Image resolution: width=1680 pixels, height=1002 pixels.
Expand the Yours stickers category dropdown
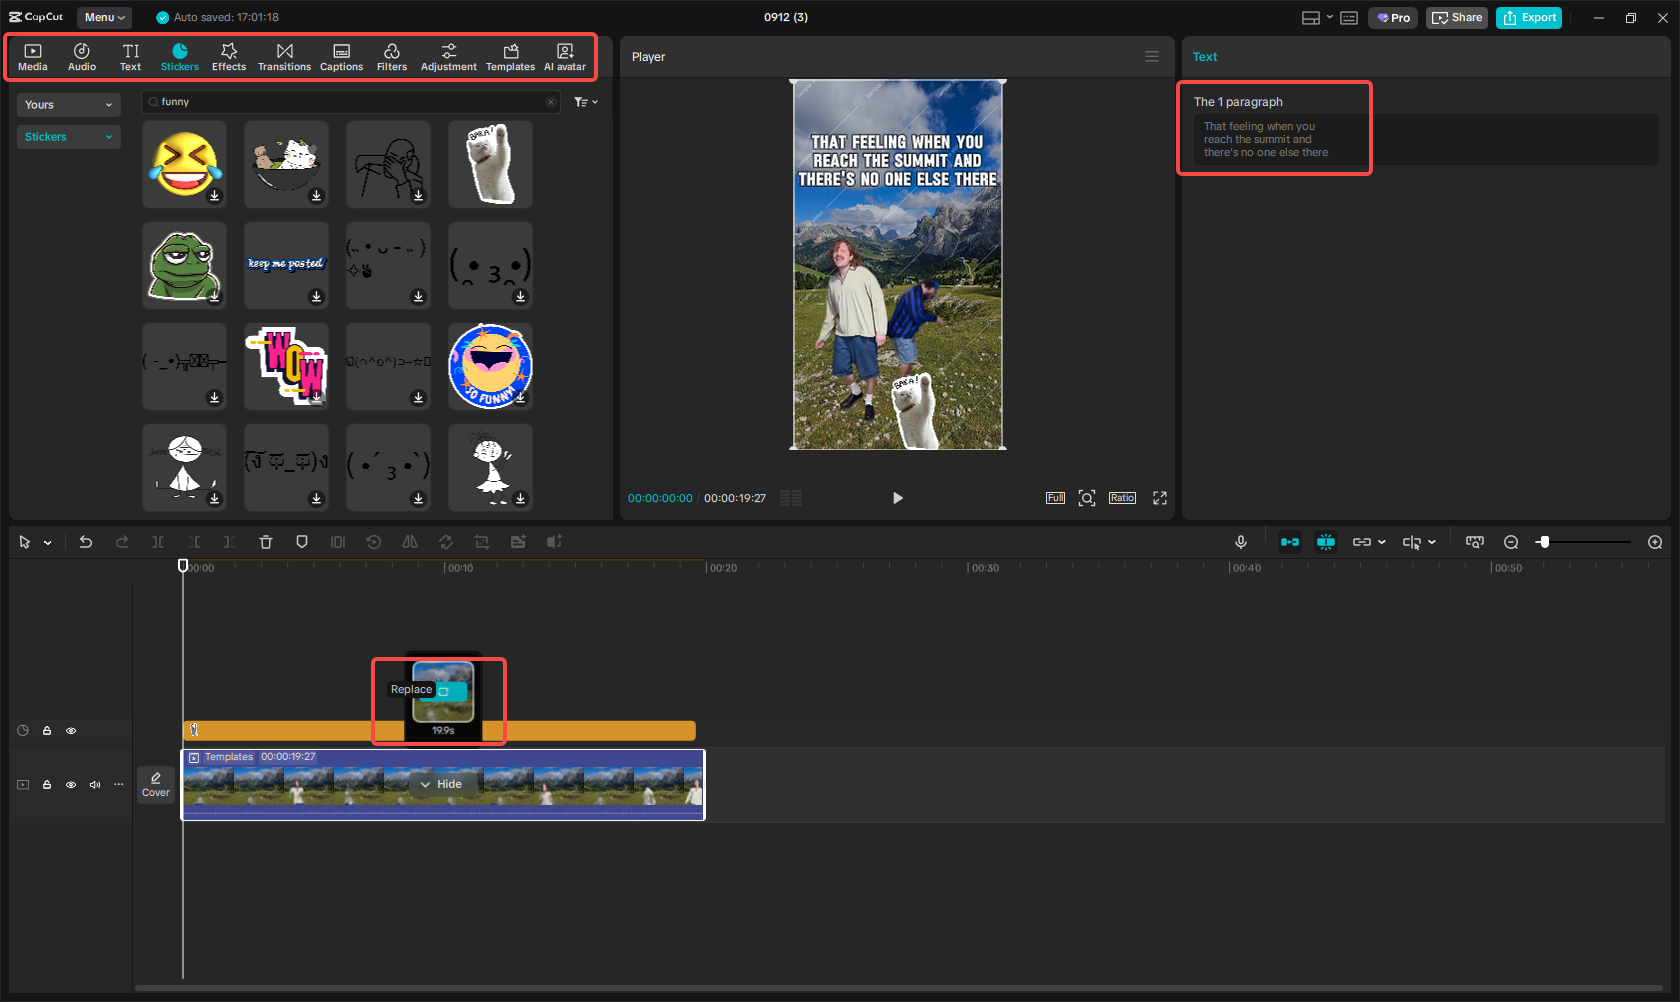pos(68,104)
